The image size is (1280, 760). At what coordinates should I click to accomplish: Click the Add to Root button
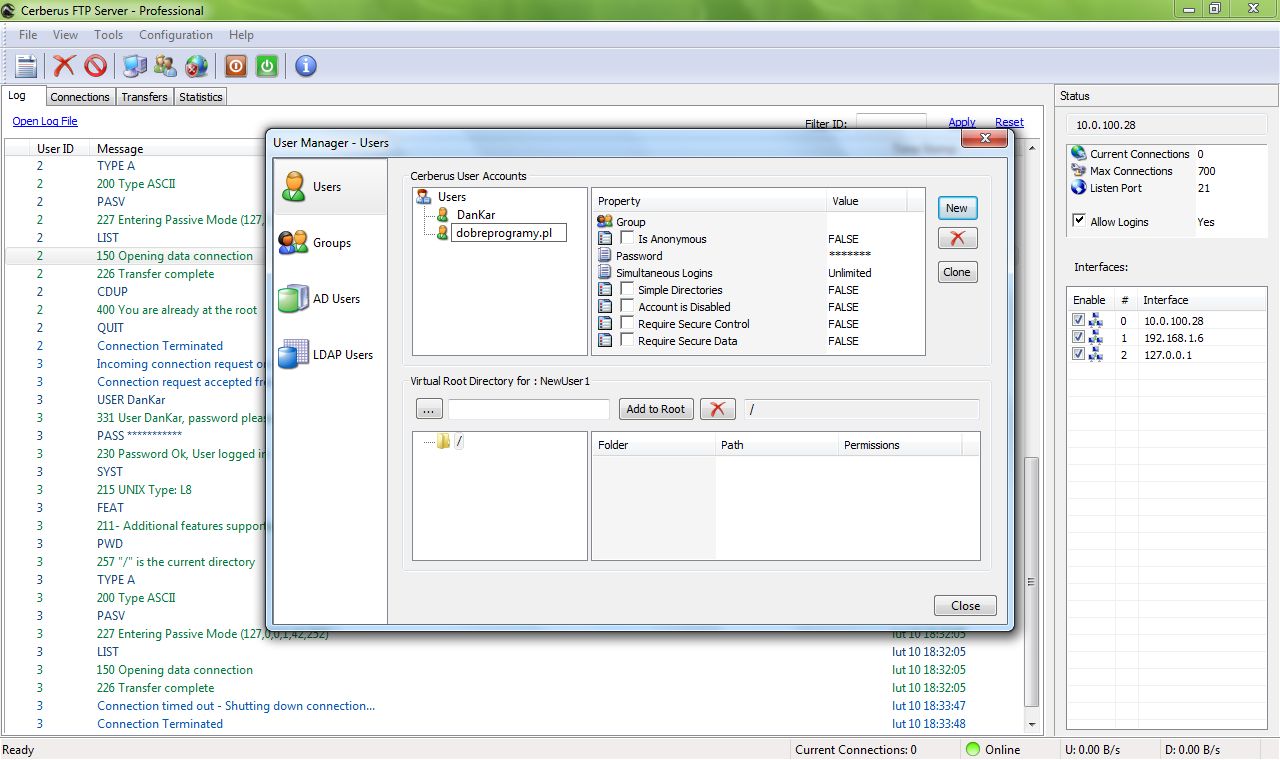656,409
